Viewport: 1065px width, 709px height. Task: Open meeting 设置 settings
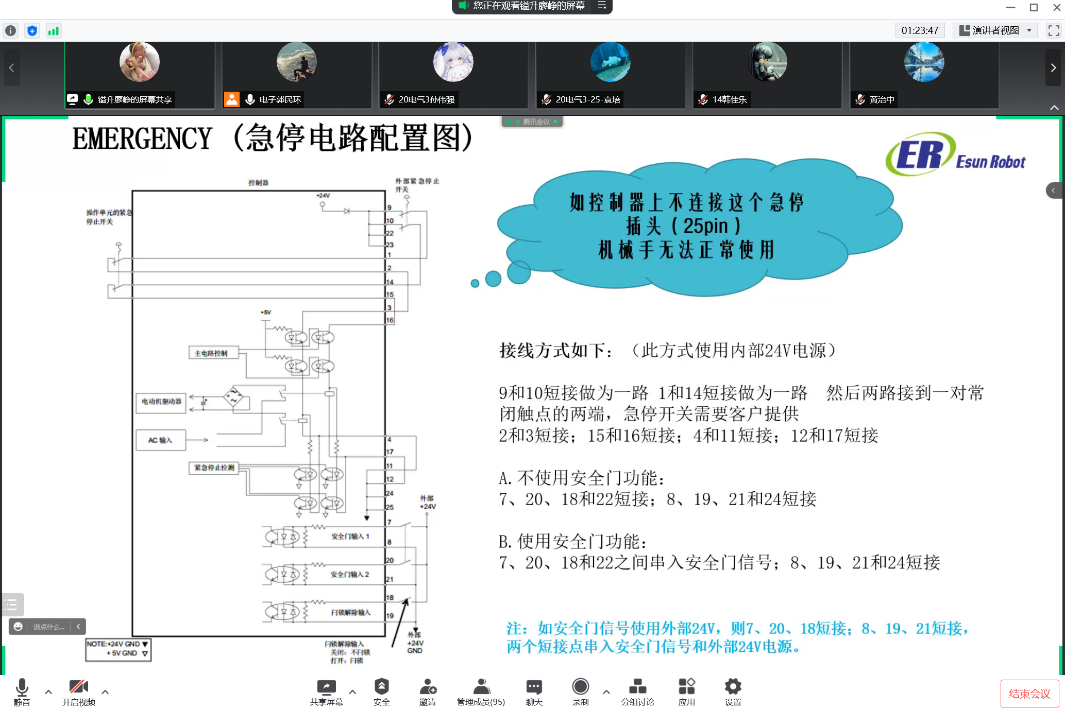pos(733,691)
